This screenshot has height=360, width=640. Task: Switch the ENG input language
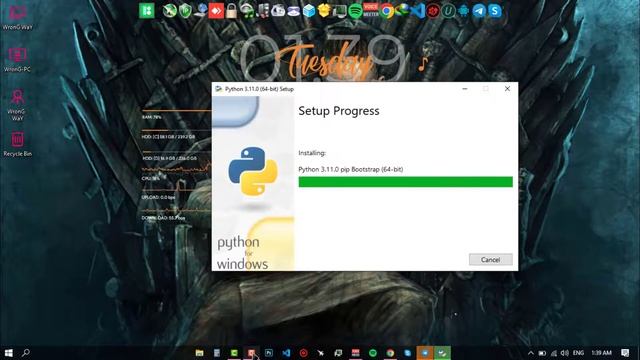click(x=578, y=353)
